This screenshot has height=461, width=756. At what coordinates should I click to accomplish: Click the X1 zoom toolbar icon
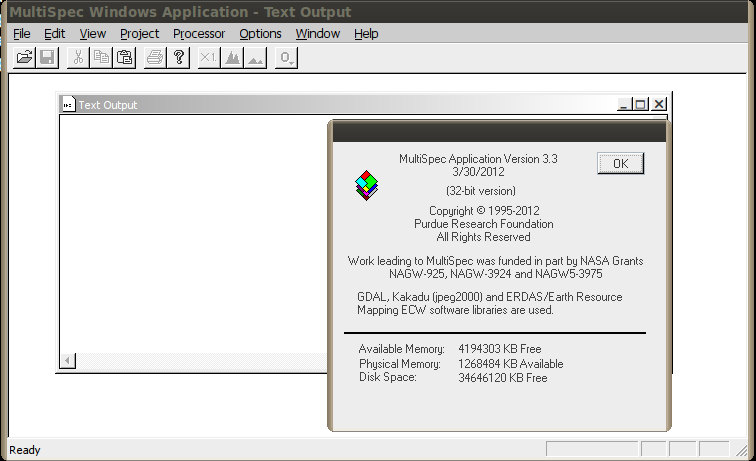(209, 58)
